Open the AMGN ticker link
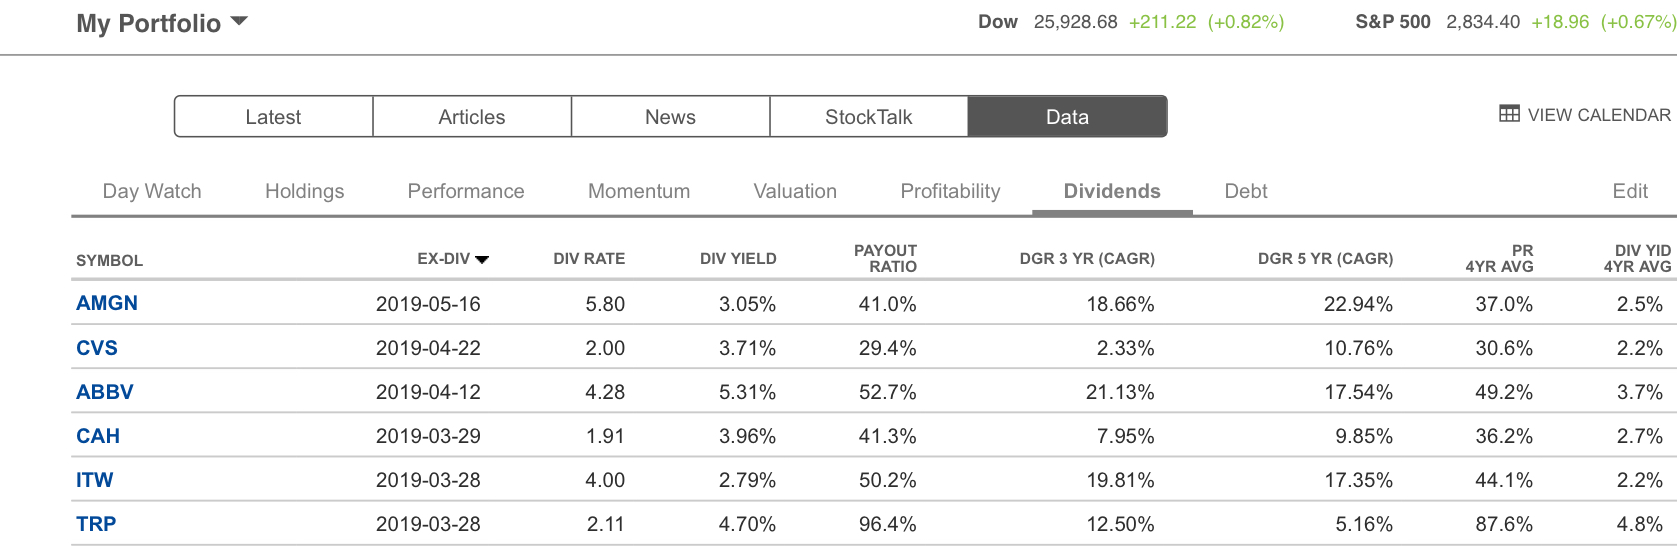1677x546 pixels. pos(107,303)
